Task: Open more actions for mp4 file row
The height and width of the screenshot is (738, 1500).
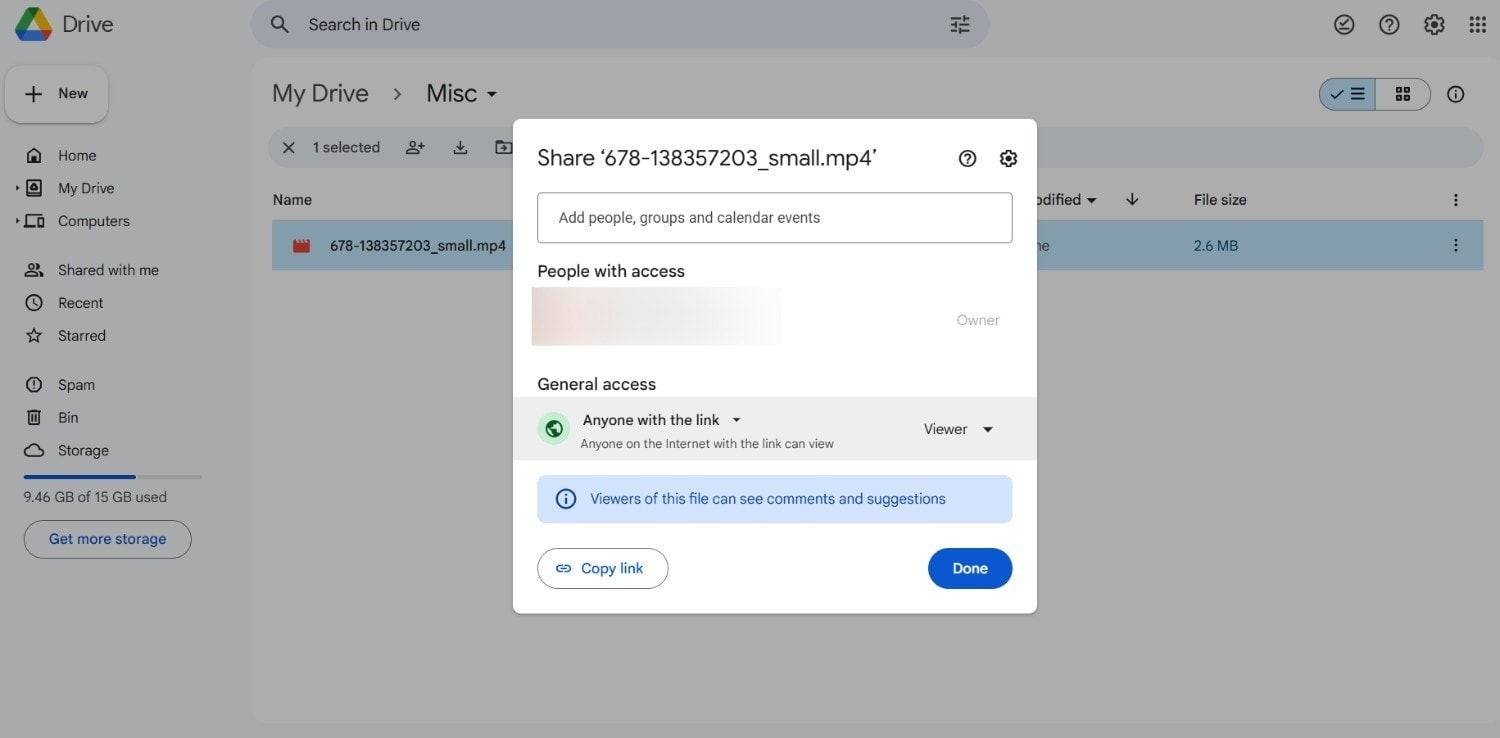Action: (1456, 245)
